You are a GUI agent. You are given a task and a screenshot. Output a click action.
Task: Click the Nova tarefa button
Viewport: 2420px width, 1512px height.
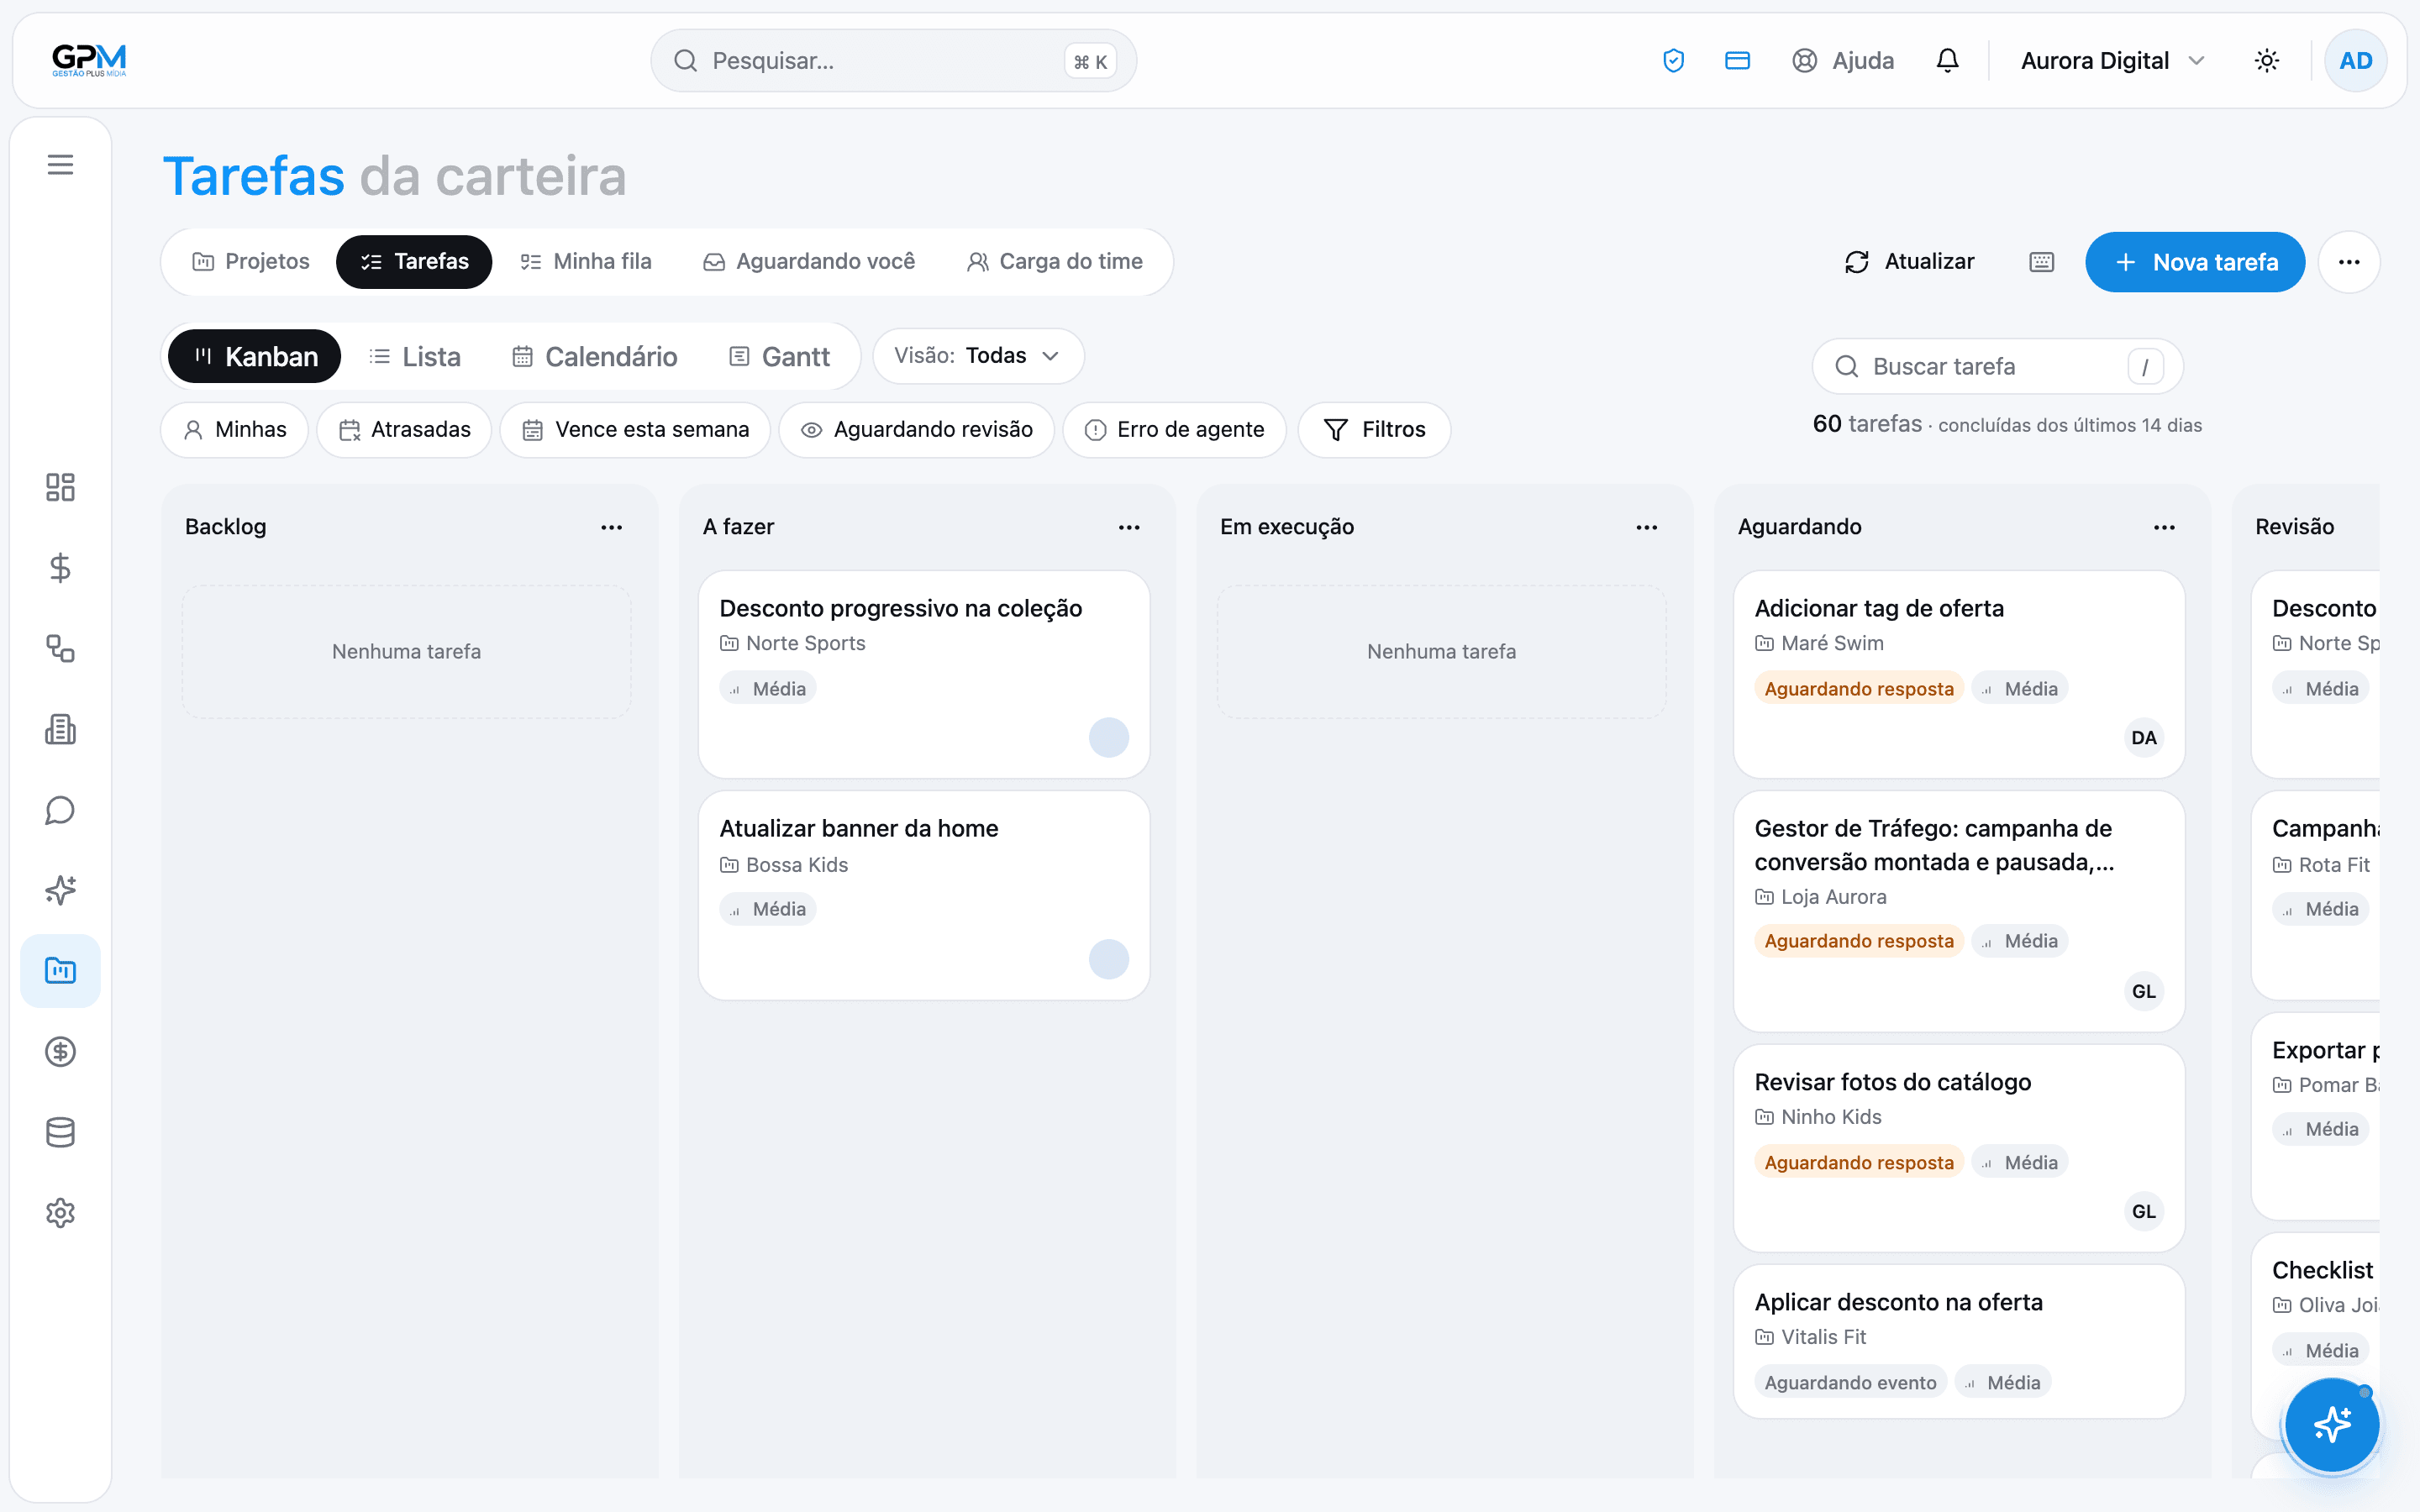coord(2195,262)
